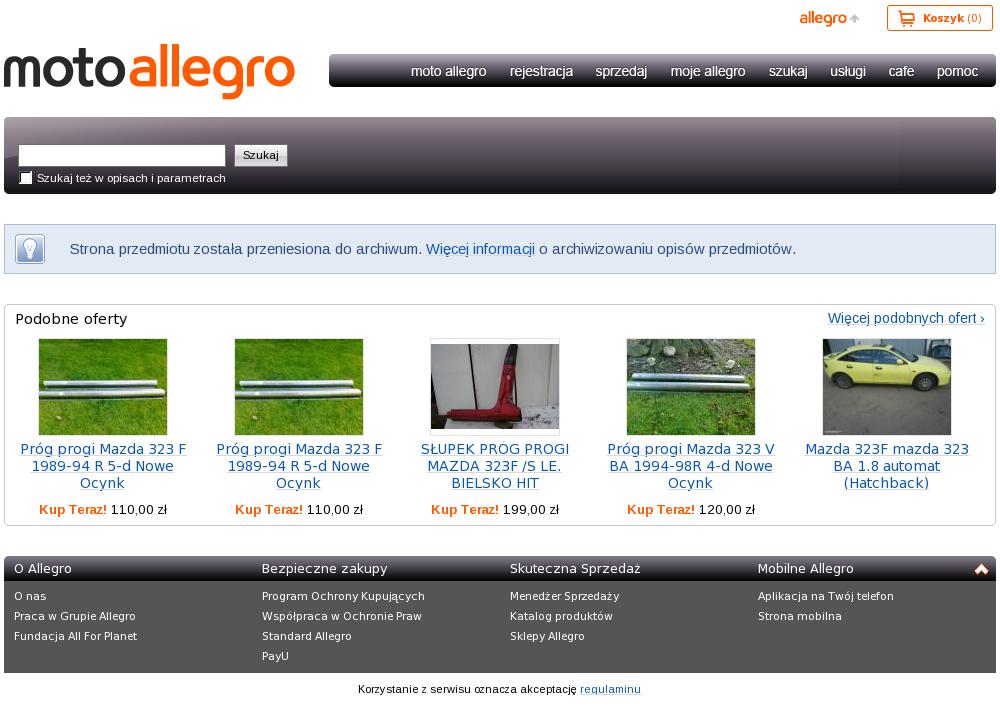
Task: Open 'Więcej podobnych ofert' link
Action: (x=906, y=318)
